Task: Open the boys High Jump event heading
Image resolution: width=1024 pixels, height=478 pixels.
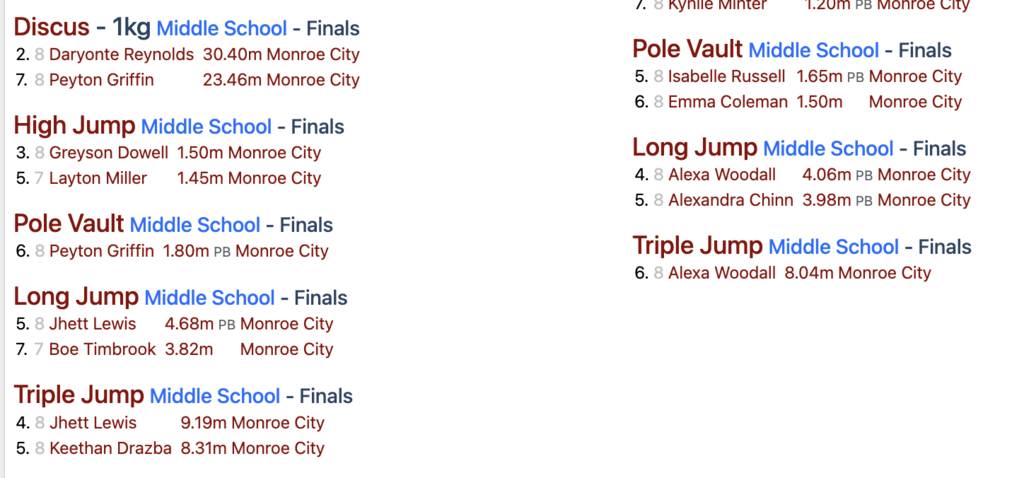Action: (74, 126)
